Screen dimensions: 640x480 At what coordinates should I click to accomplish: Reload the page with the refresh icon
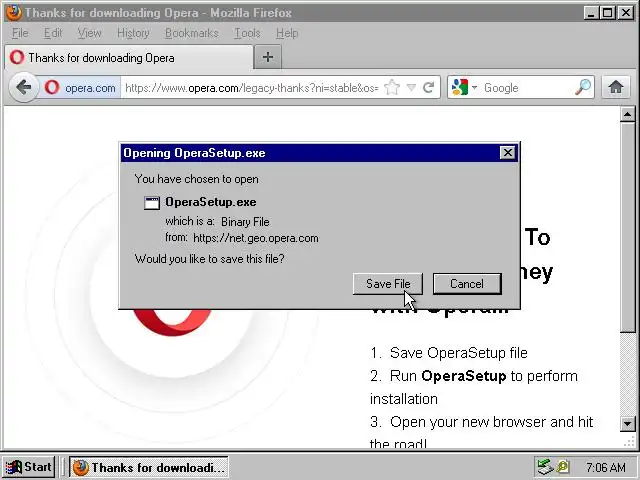coord(429,87)
